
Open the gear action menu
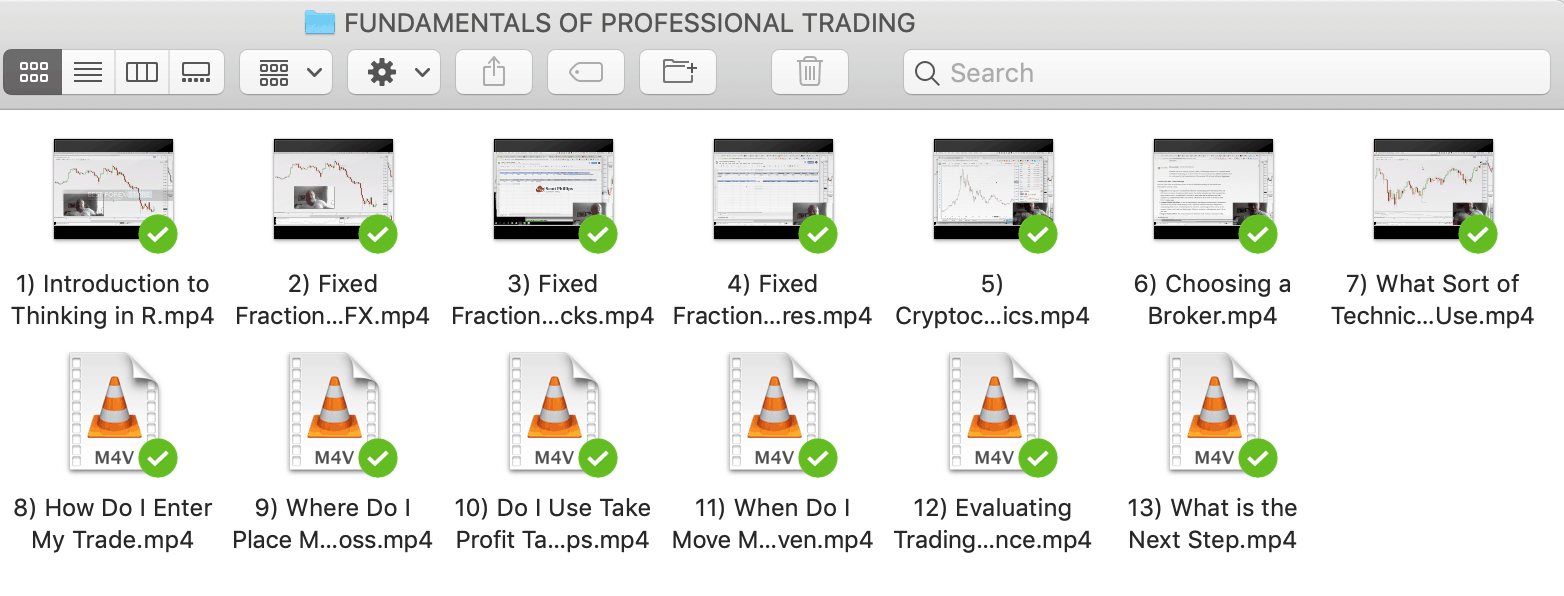(x=394, y=73)
